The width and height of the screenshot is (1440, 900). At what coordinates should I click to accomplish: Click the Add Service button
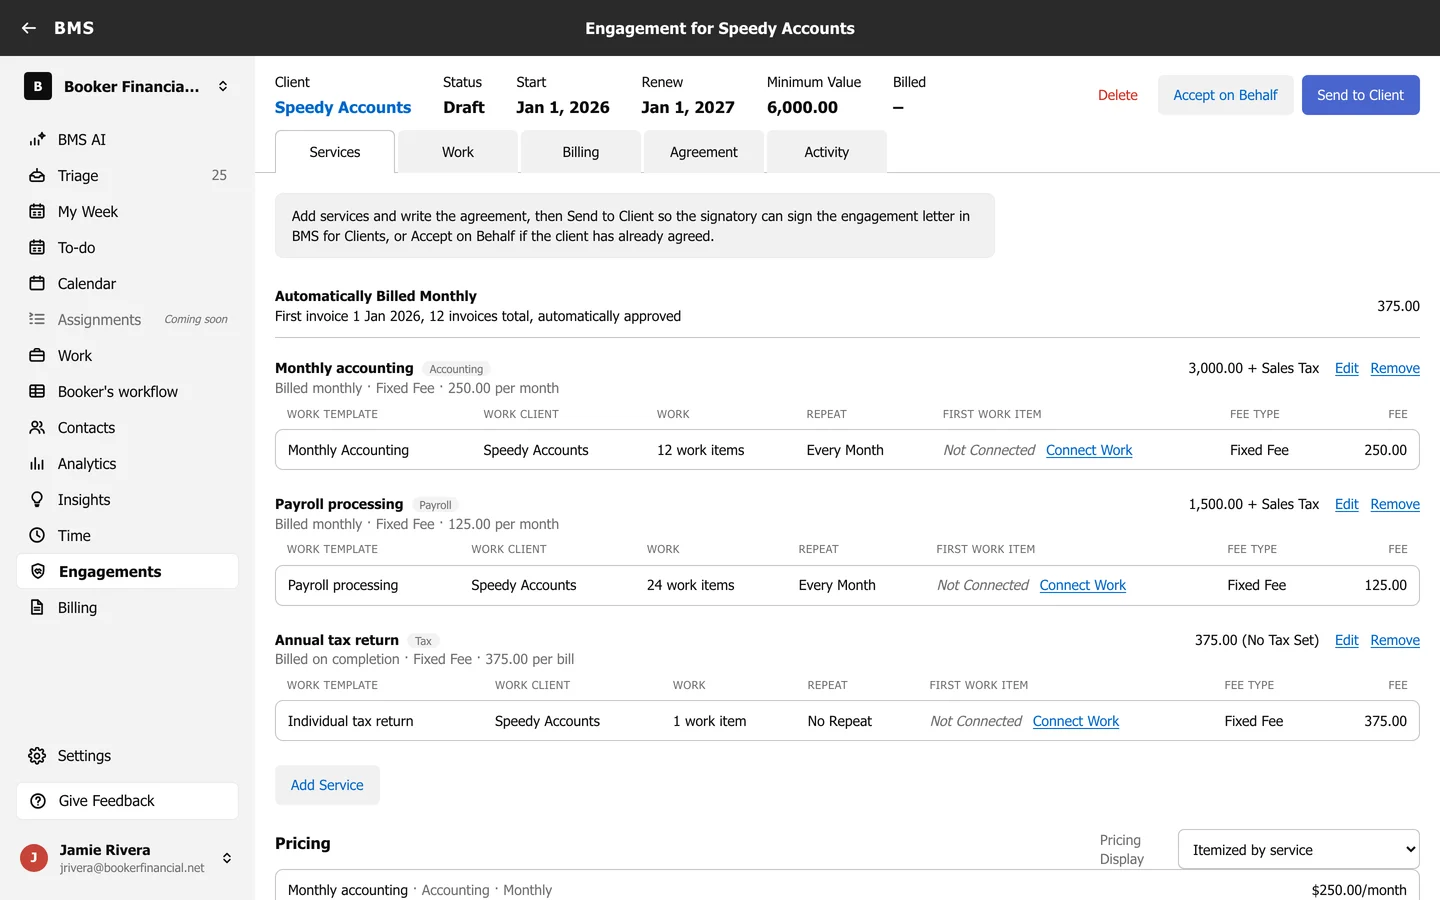[x=327, y=785]
